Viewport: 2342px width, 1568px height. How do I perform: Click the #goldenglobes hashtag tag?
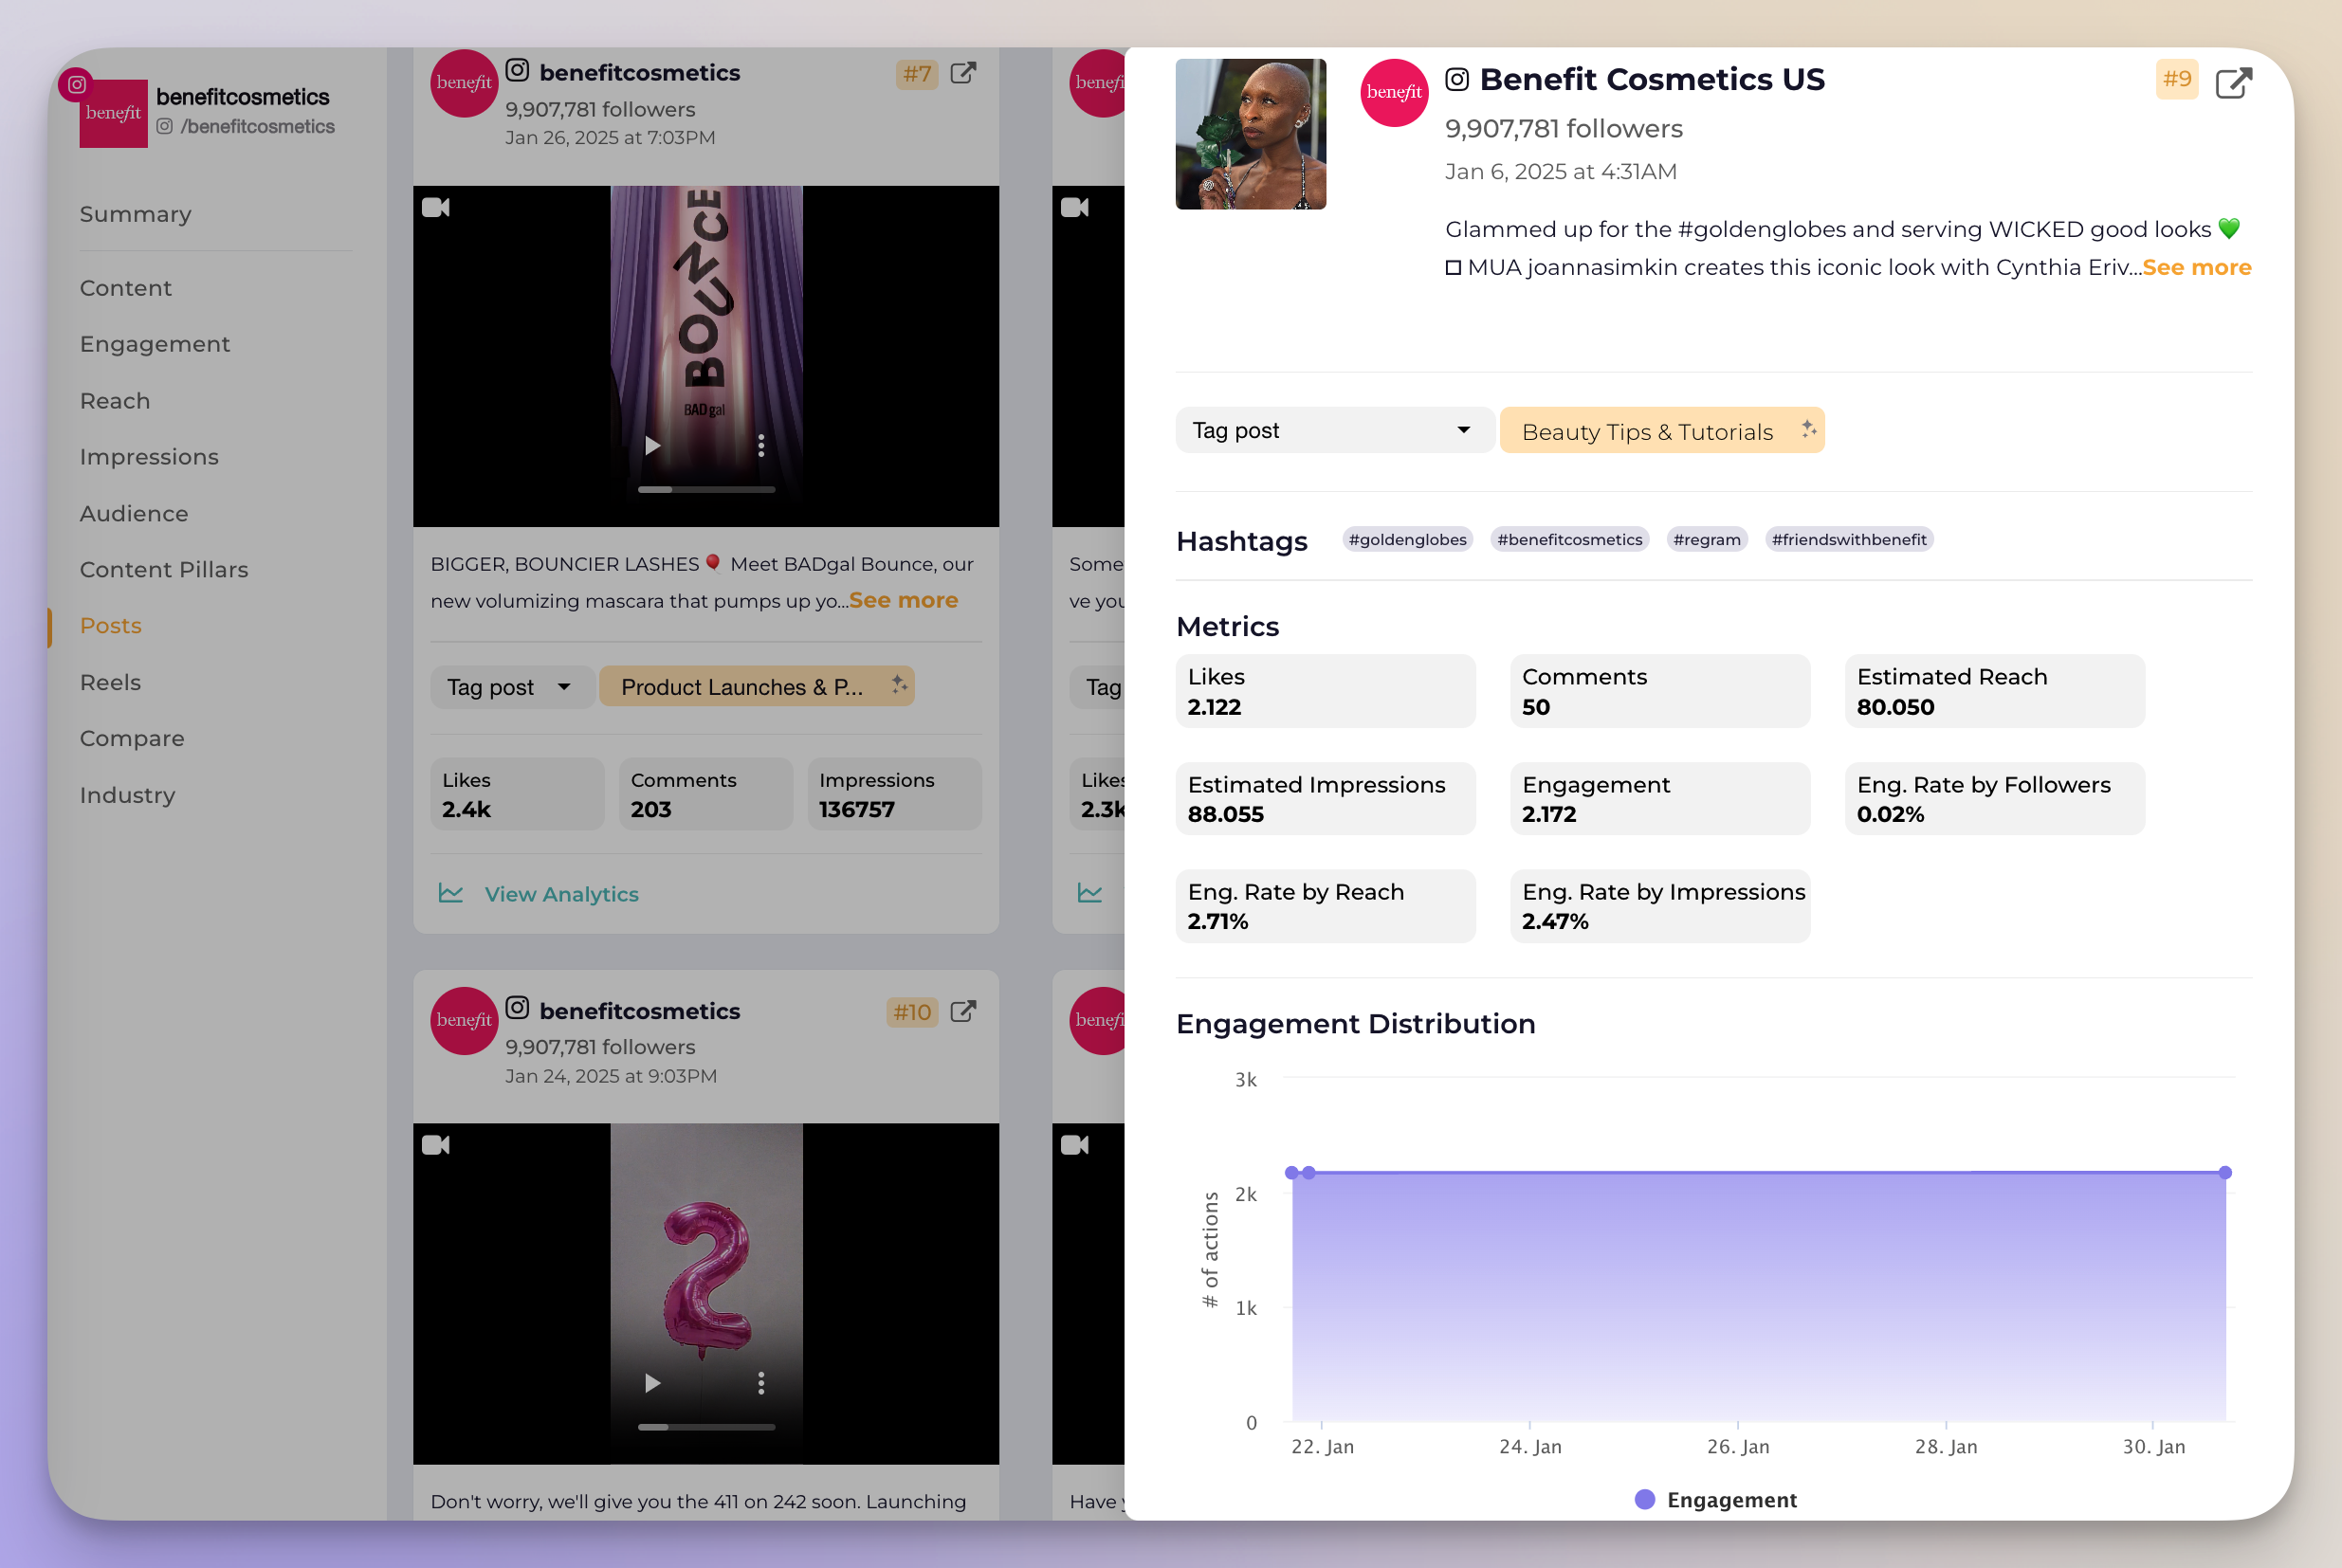click(1407, 539)
